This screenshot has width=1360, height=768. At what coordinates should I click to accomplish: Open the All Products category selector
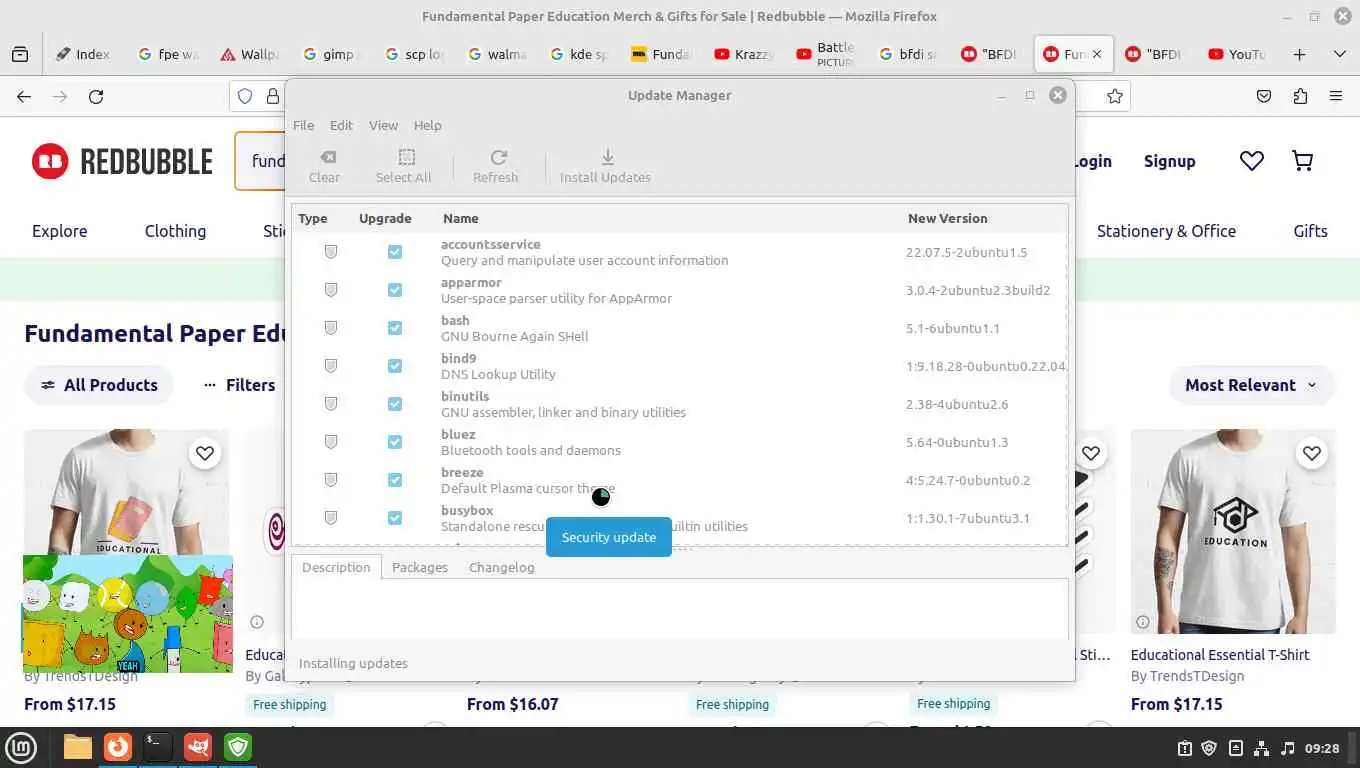[x=99, y=385]
